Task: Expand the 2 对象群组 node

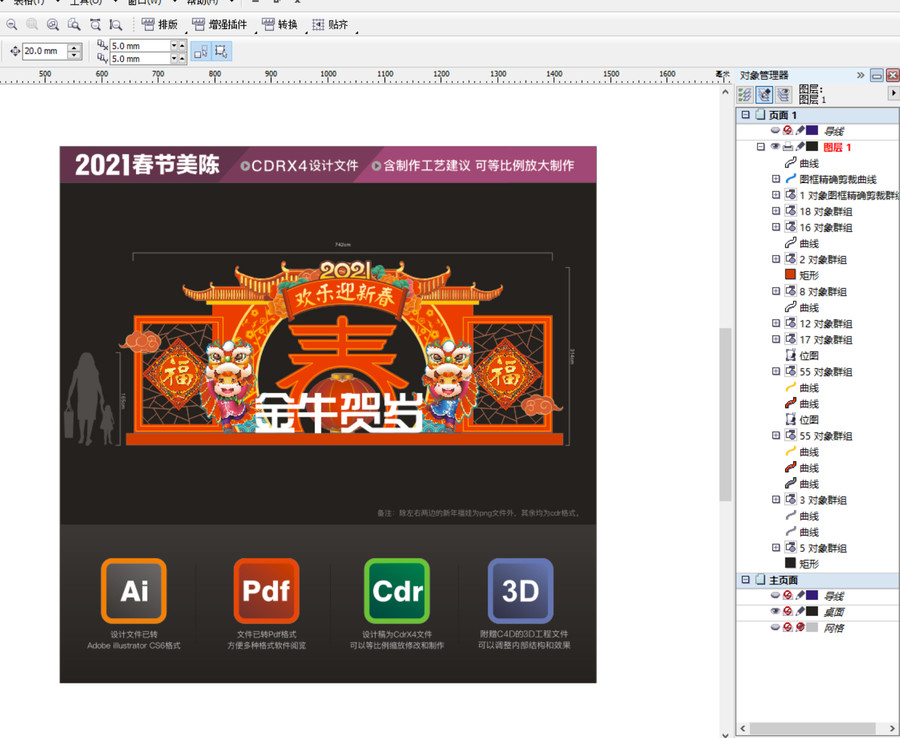Action: [776, 259]
